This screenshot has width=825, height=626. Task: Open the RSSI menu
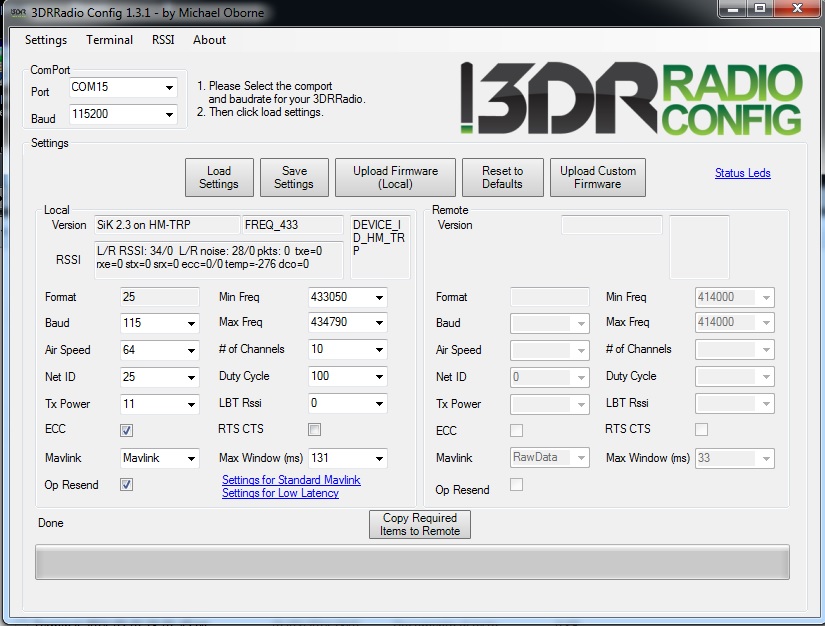coord(163,40)
